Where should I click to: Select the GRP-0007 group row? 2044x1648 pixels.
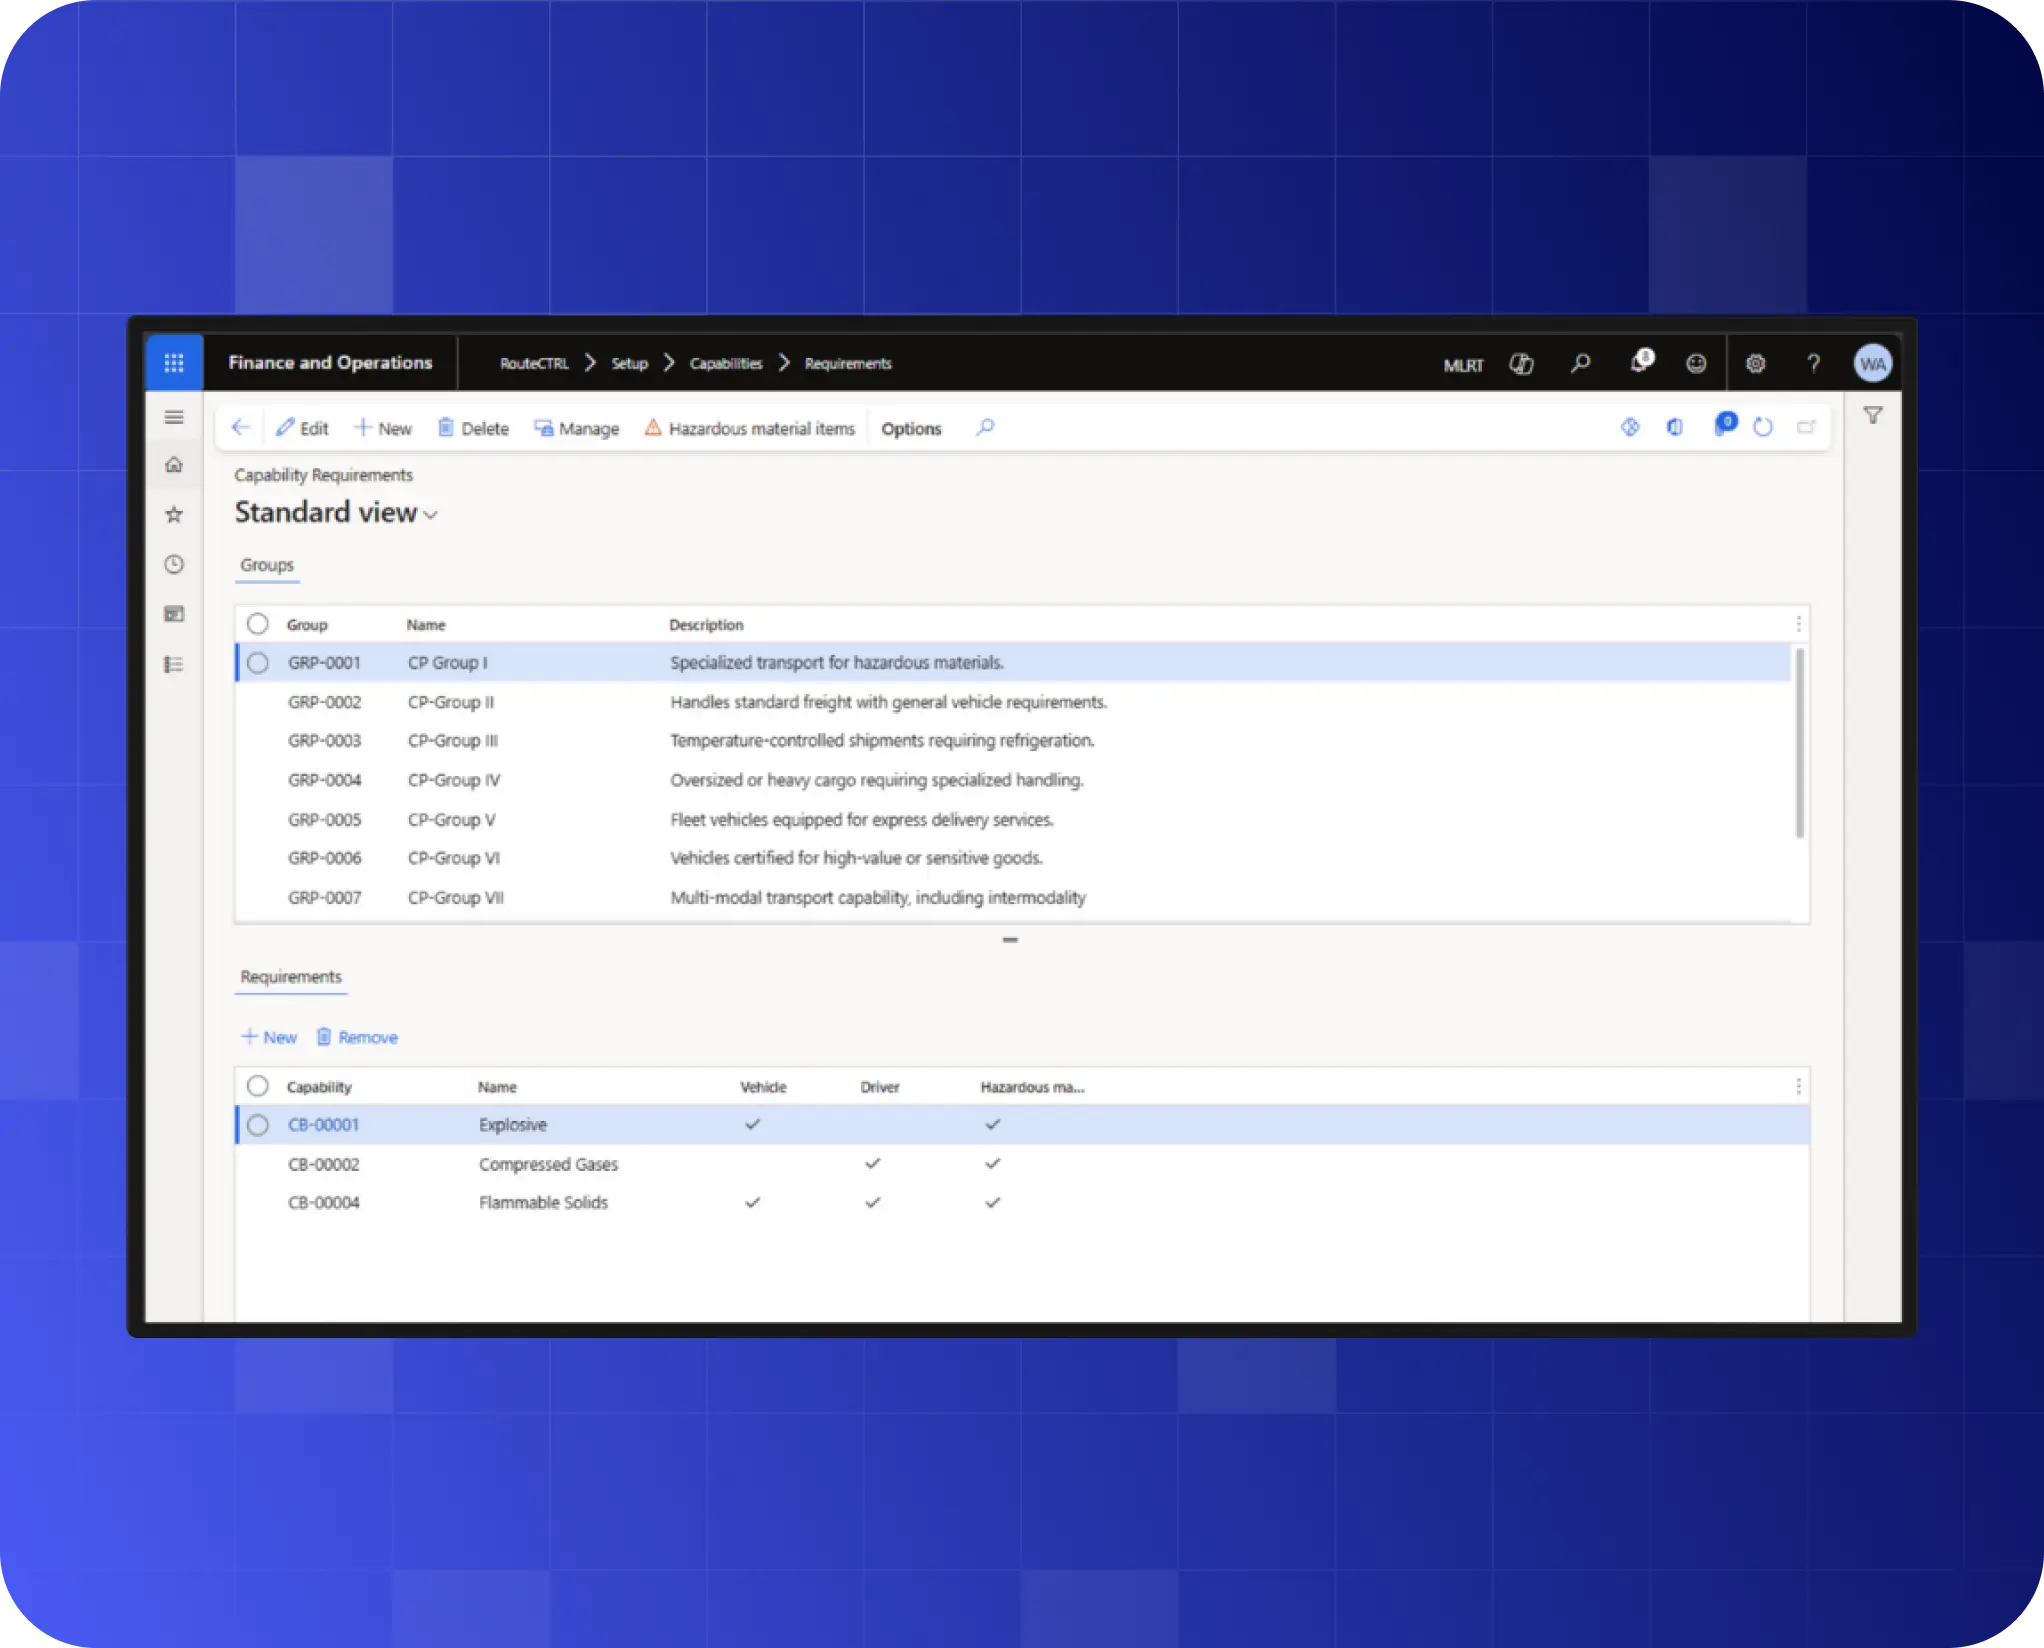(1013, 898)
